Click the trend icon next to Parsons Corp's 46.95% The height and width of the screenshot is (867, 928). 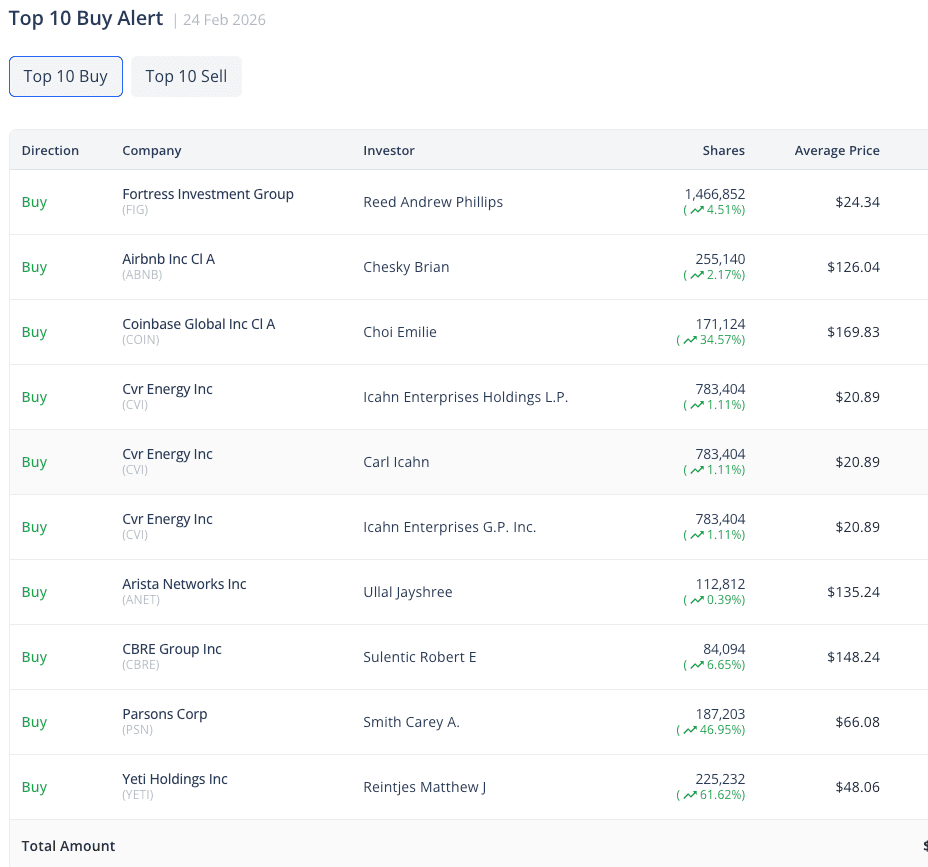tap(688, 730)
